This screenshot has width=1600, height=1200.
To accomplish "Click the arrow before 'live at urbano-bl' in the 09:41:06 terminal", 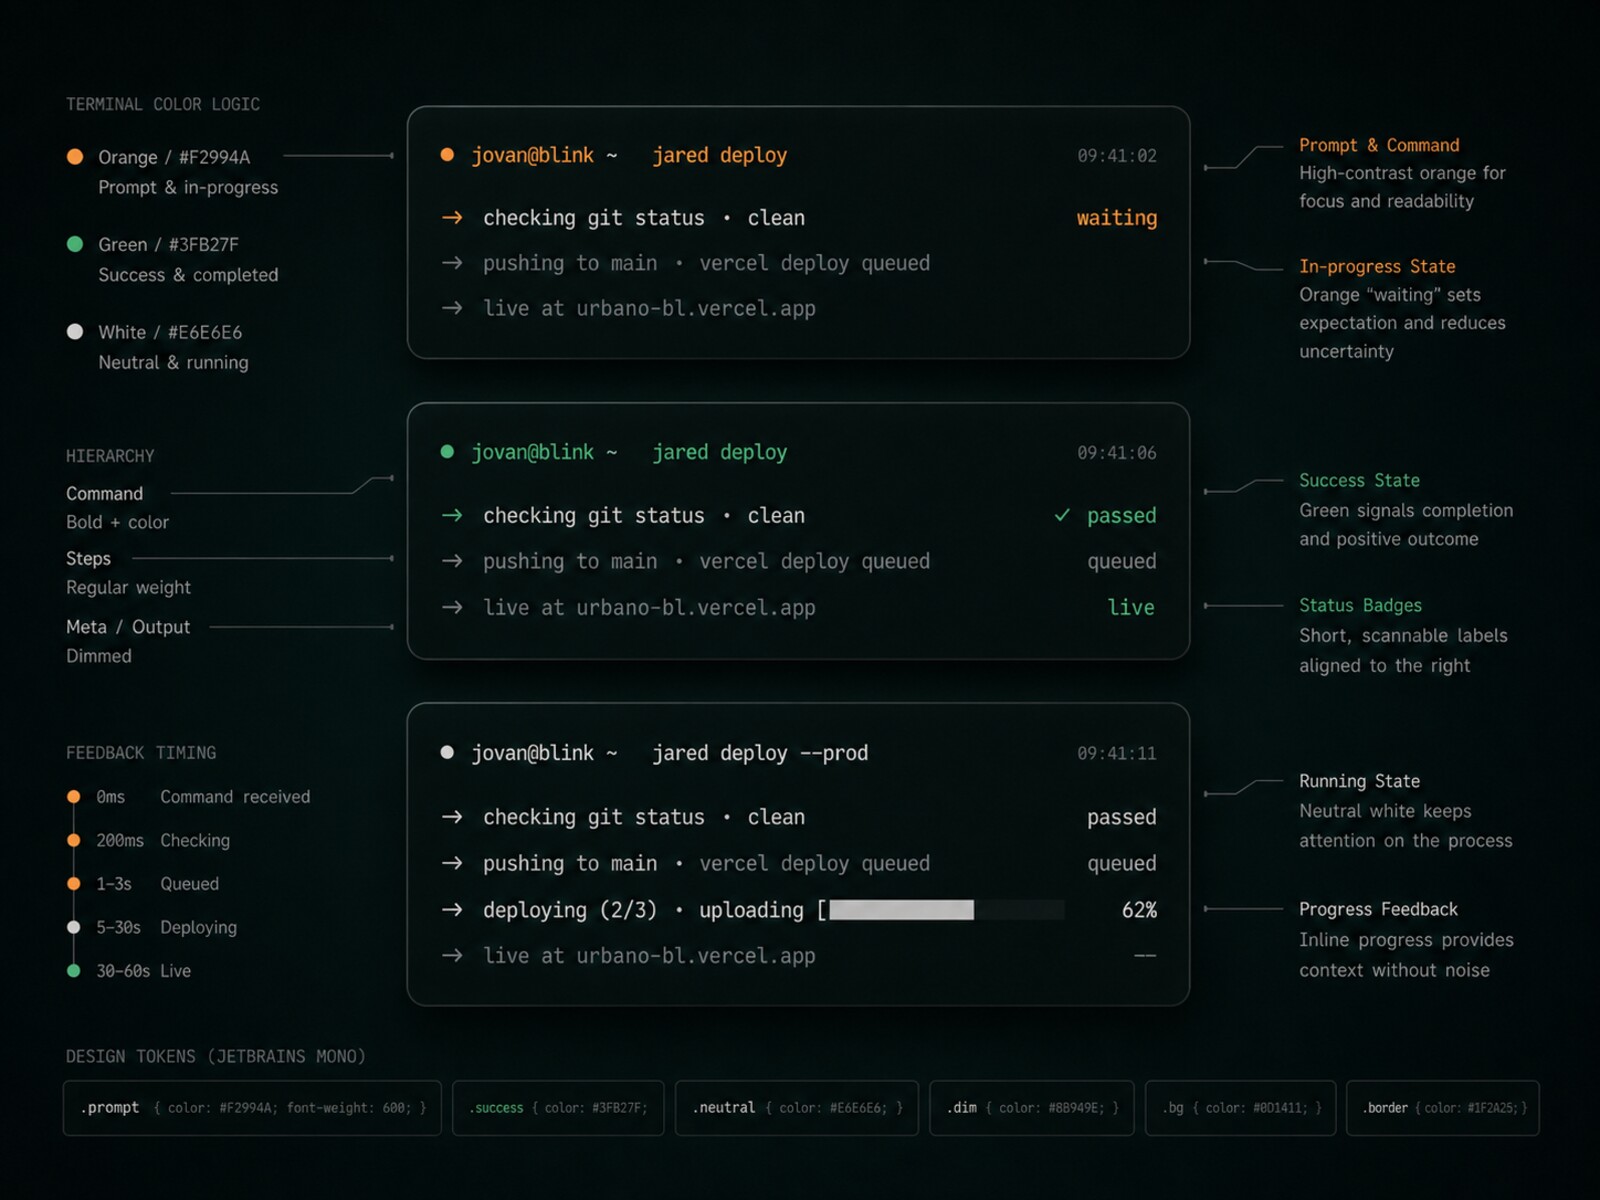I will click(x=452, y=607).
